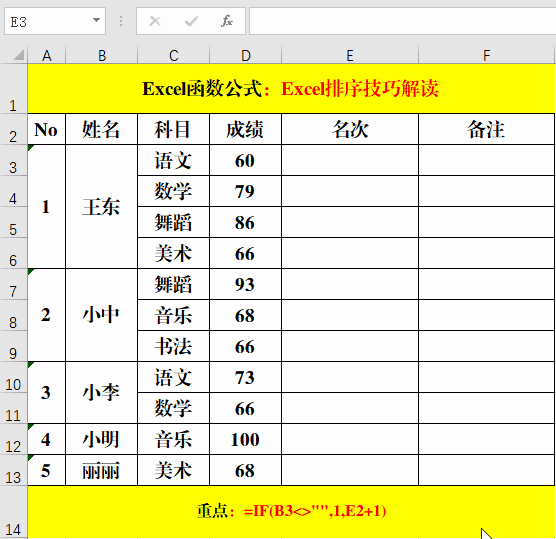Click '语文' in row 3
This screenshot has height=539, width=556.
pos(173,160)
